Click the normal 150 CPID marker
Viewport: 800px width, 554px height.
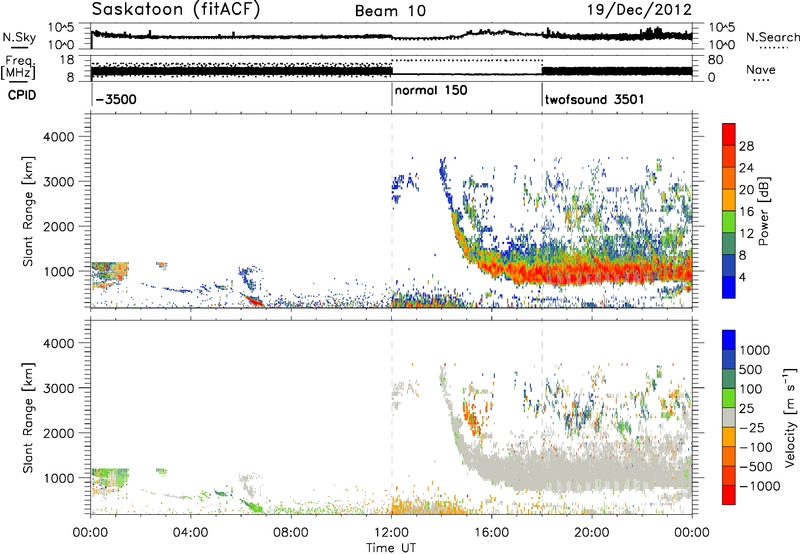pyautogui.click(x=431, y=90)
